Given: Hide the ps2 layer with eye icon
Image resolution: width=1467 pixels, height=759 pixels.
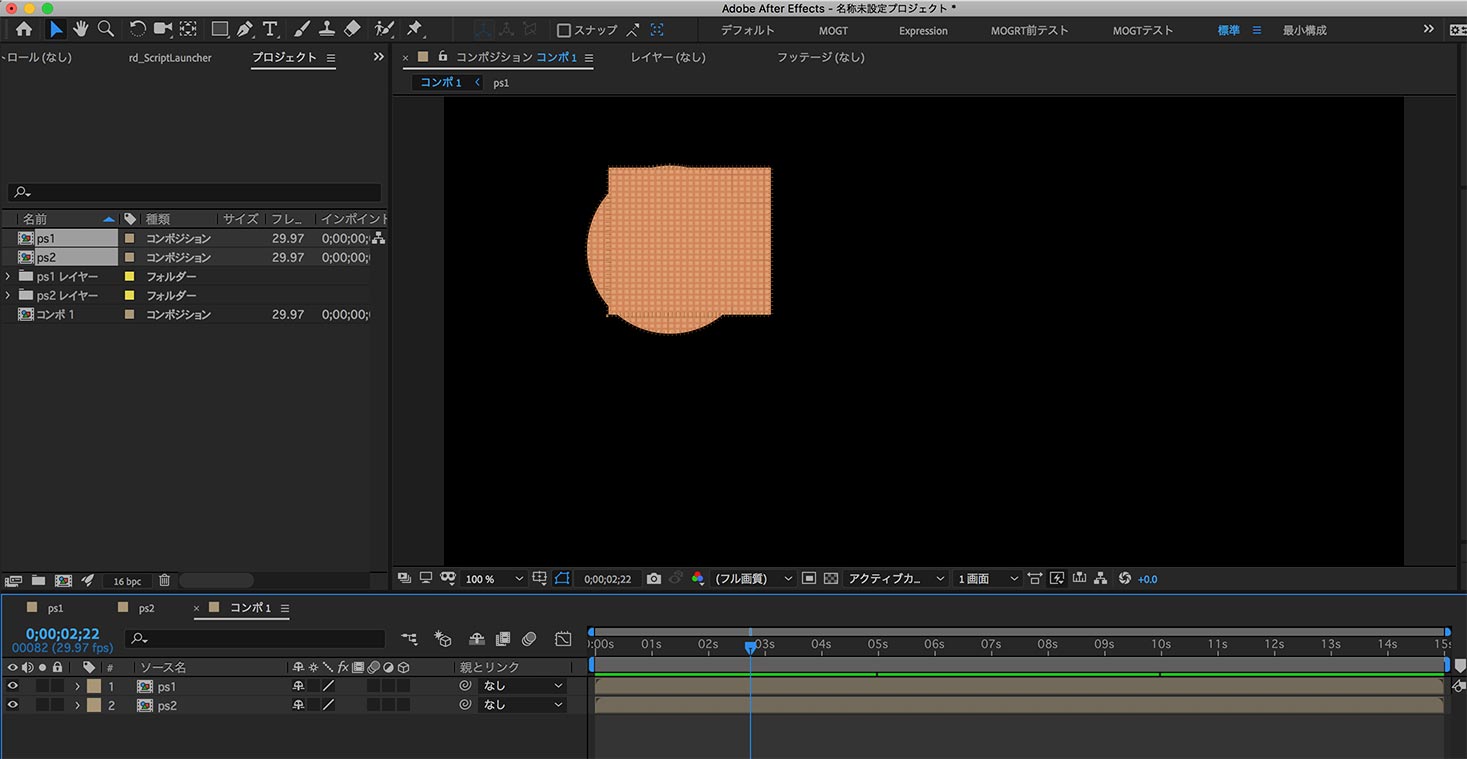Looking at the screenshot, I should [13, 705].
